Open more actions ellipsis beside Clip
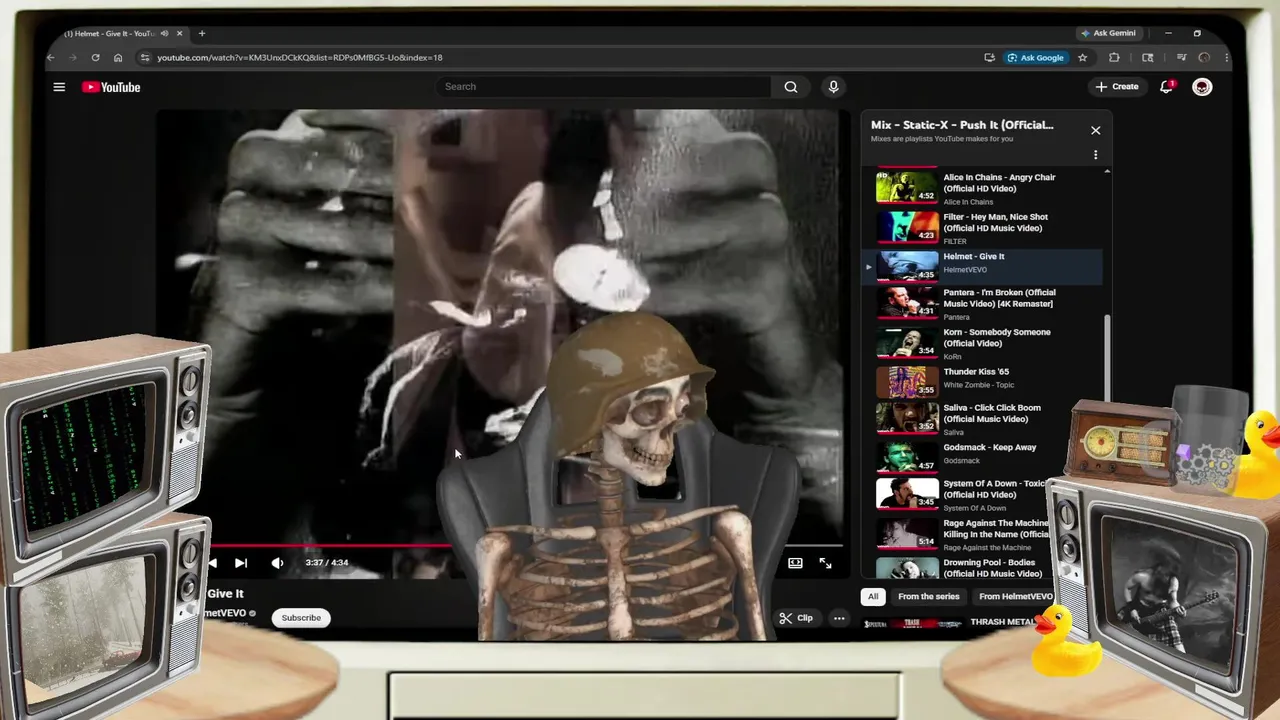Image resolution: width=1280 pixels, height=720 pixels. click(839, 618)
